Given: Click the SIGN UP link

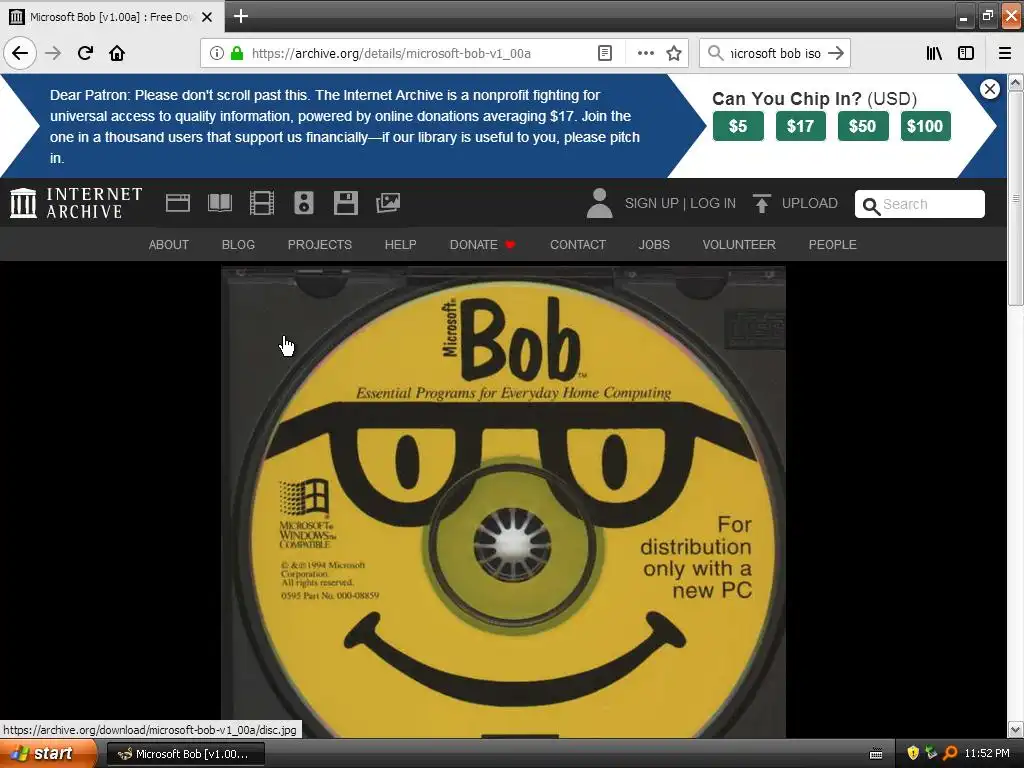Looking at the screenshot, I should [x=651, y=204].
